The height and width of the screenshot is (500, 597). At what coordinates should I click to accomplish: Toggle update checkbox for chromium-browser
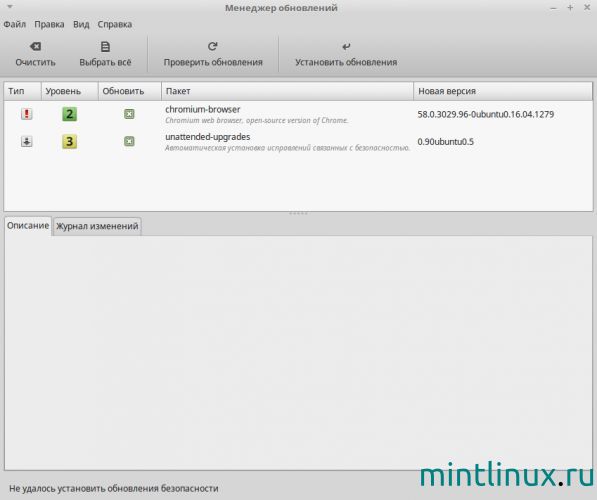point(129,114)
